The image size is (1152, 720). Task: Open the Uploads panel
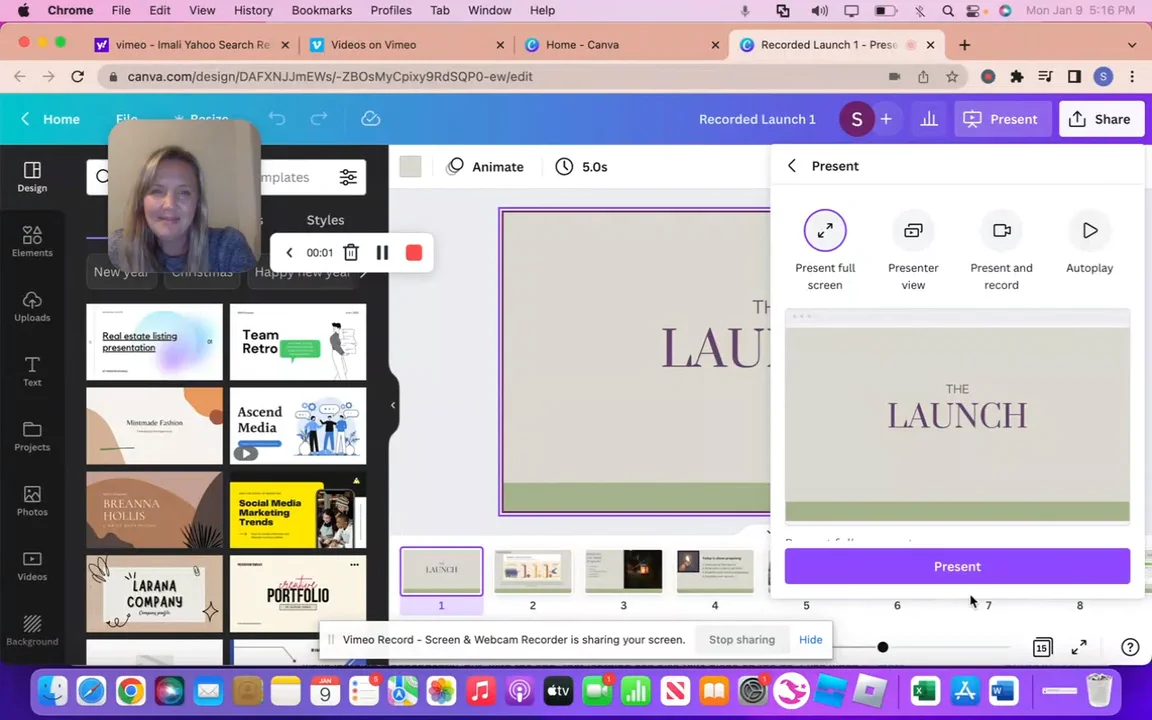coord(32,306)
